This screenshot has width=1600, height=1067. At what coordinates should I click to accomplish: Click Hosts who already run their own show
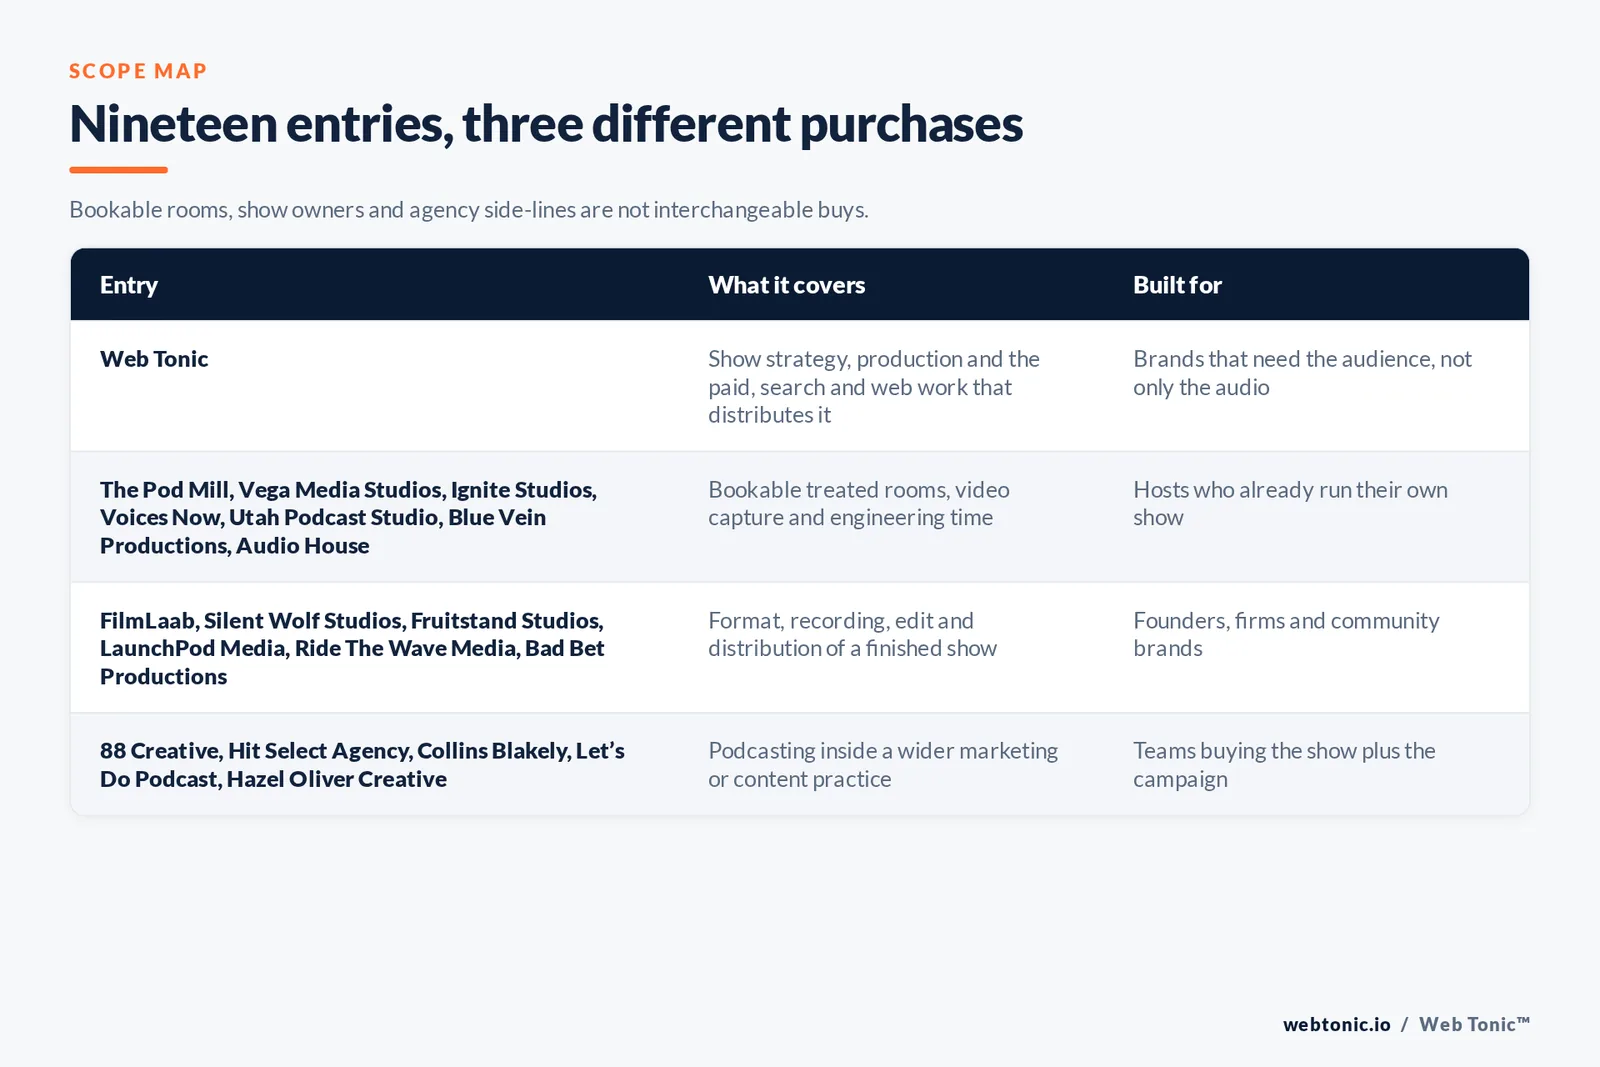[x=1290, y=503]
